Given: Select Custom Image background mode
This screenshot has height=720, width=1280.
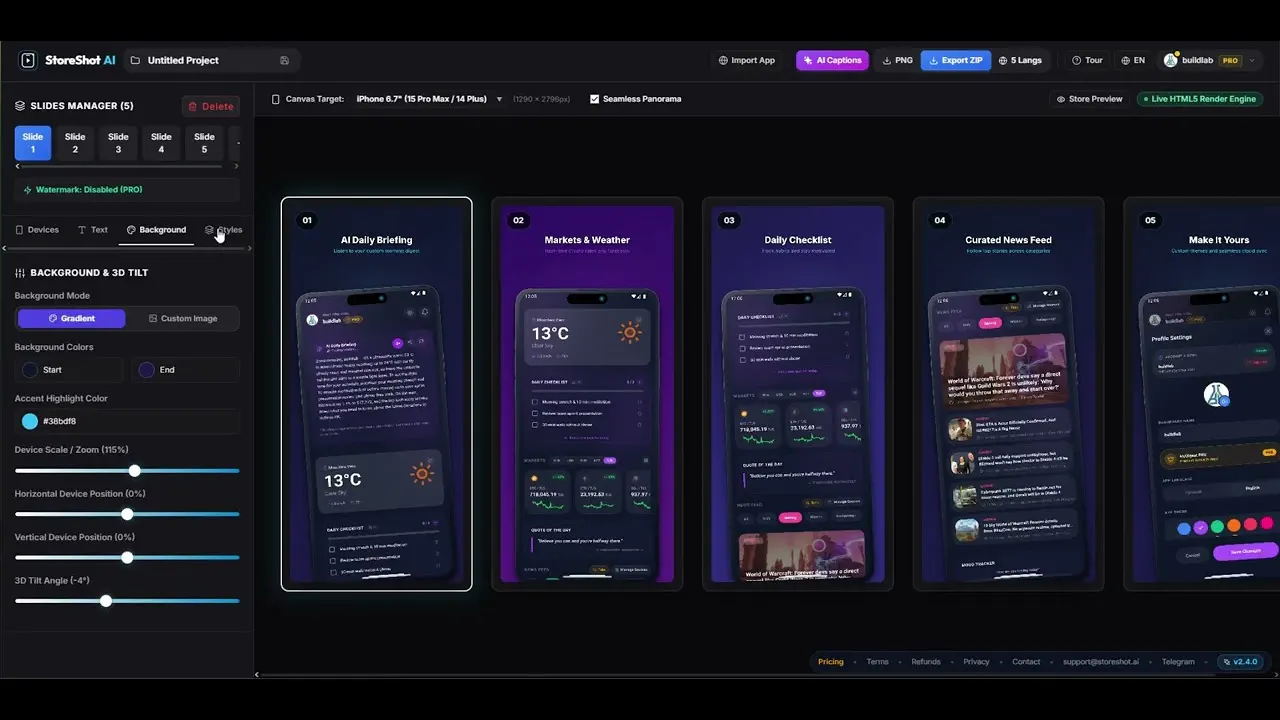Looking at the screenshot, I should click(183, 318).
